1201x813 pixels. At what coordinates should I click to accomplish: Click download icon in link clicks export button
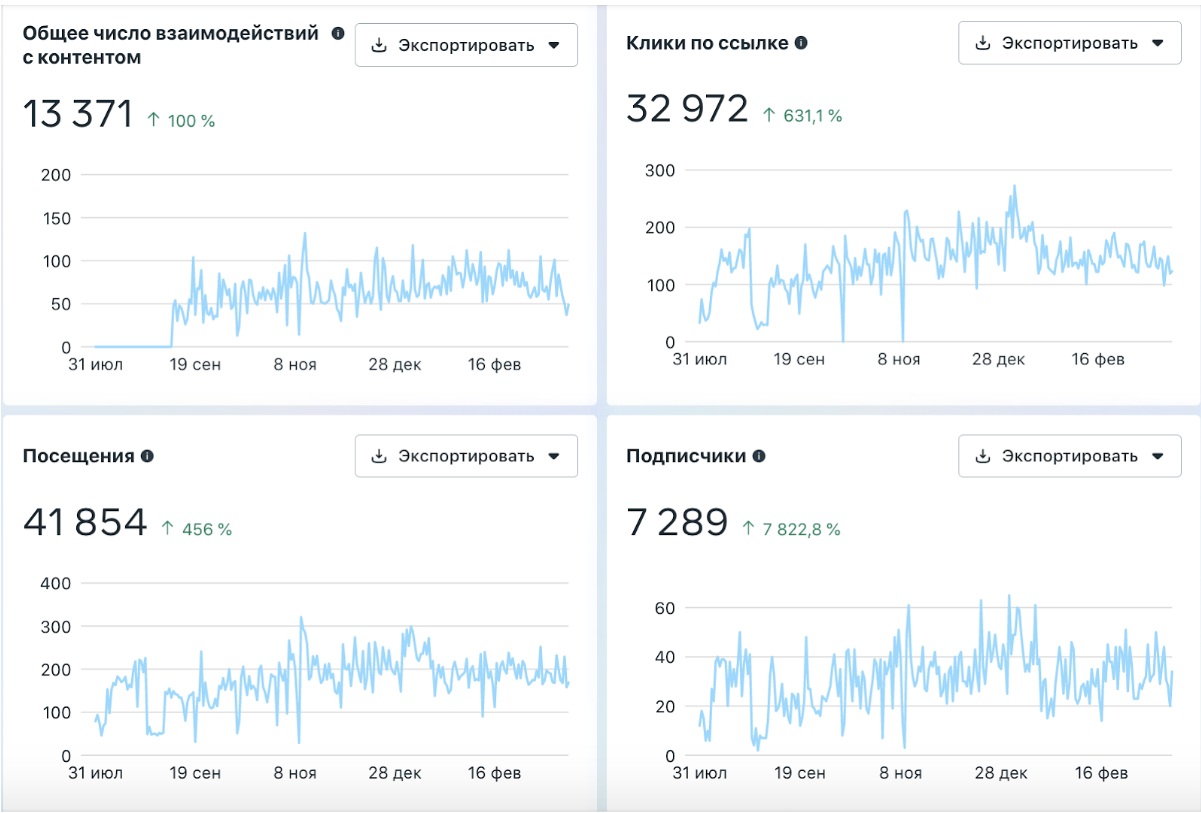tap(983, 43)
